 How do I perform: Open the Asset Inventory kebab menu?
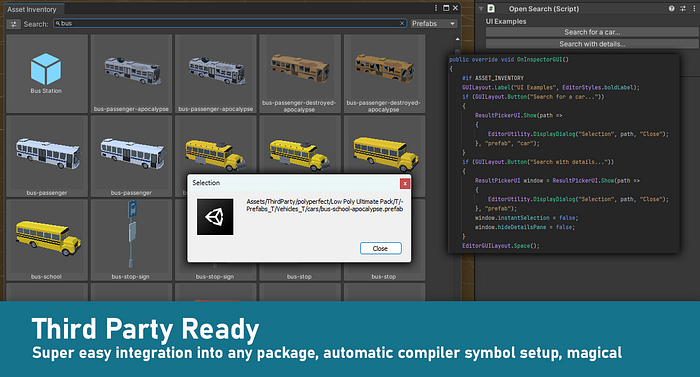[x=436, y=8]
